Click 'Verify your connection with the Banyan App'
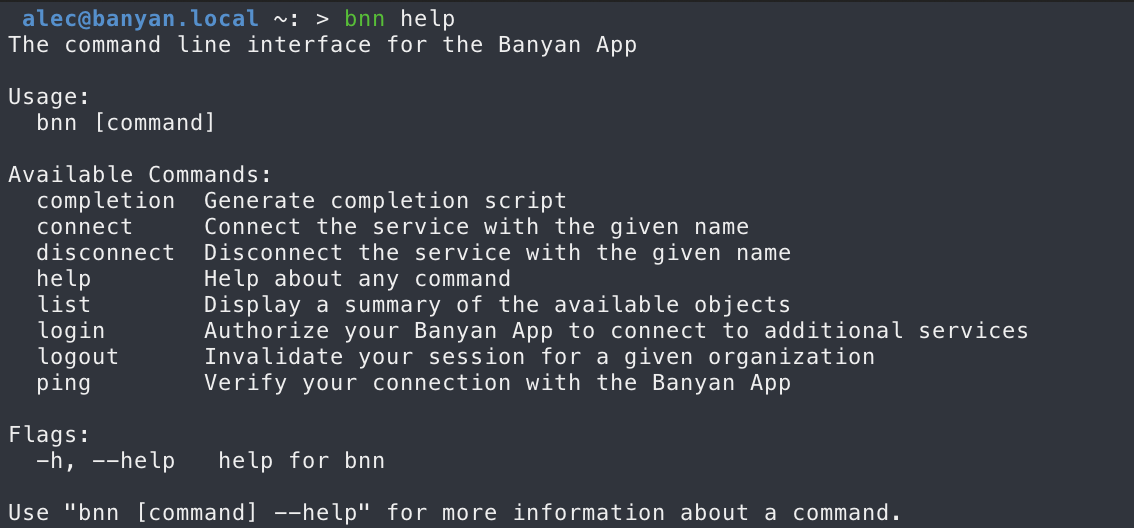1134x528 pixels. (498, 383)
